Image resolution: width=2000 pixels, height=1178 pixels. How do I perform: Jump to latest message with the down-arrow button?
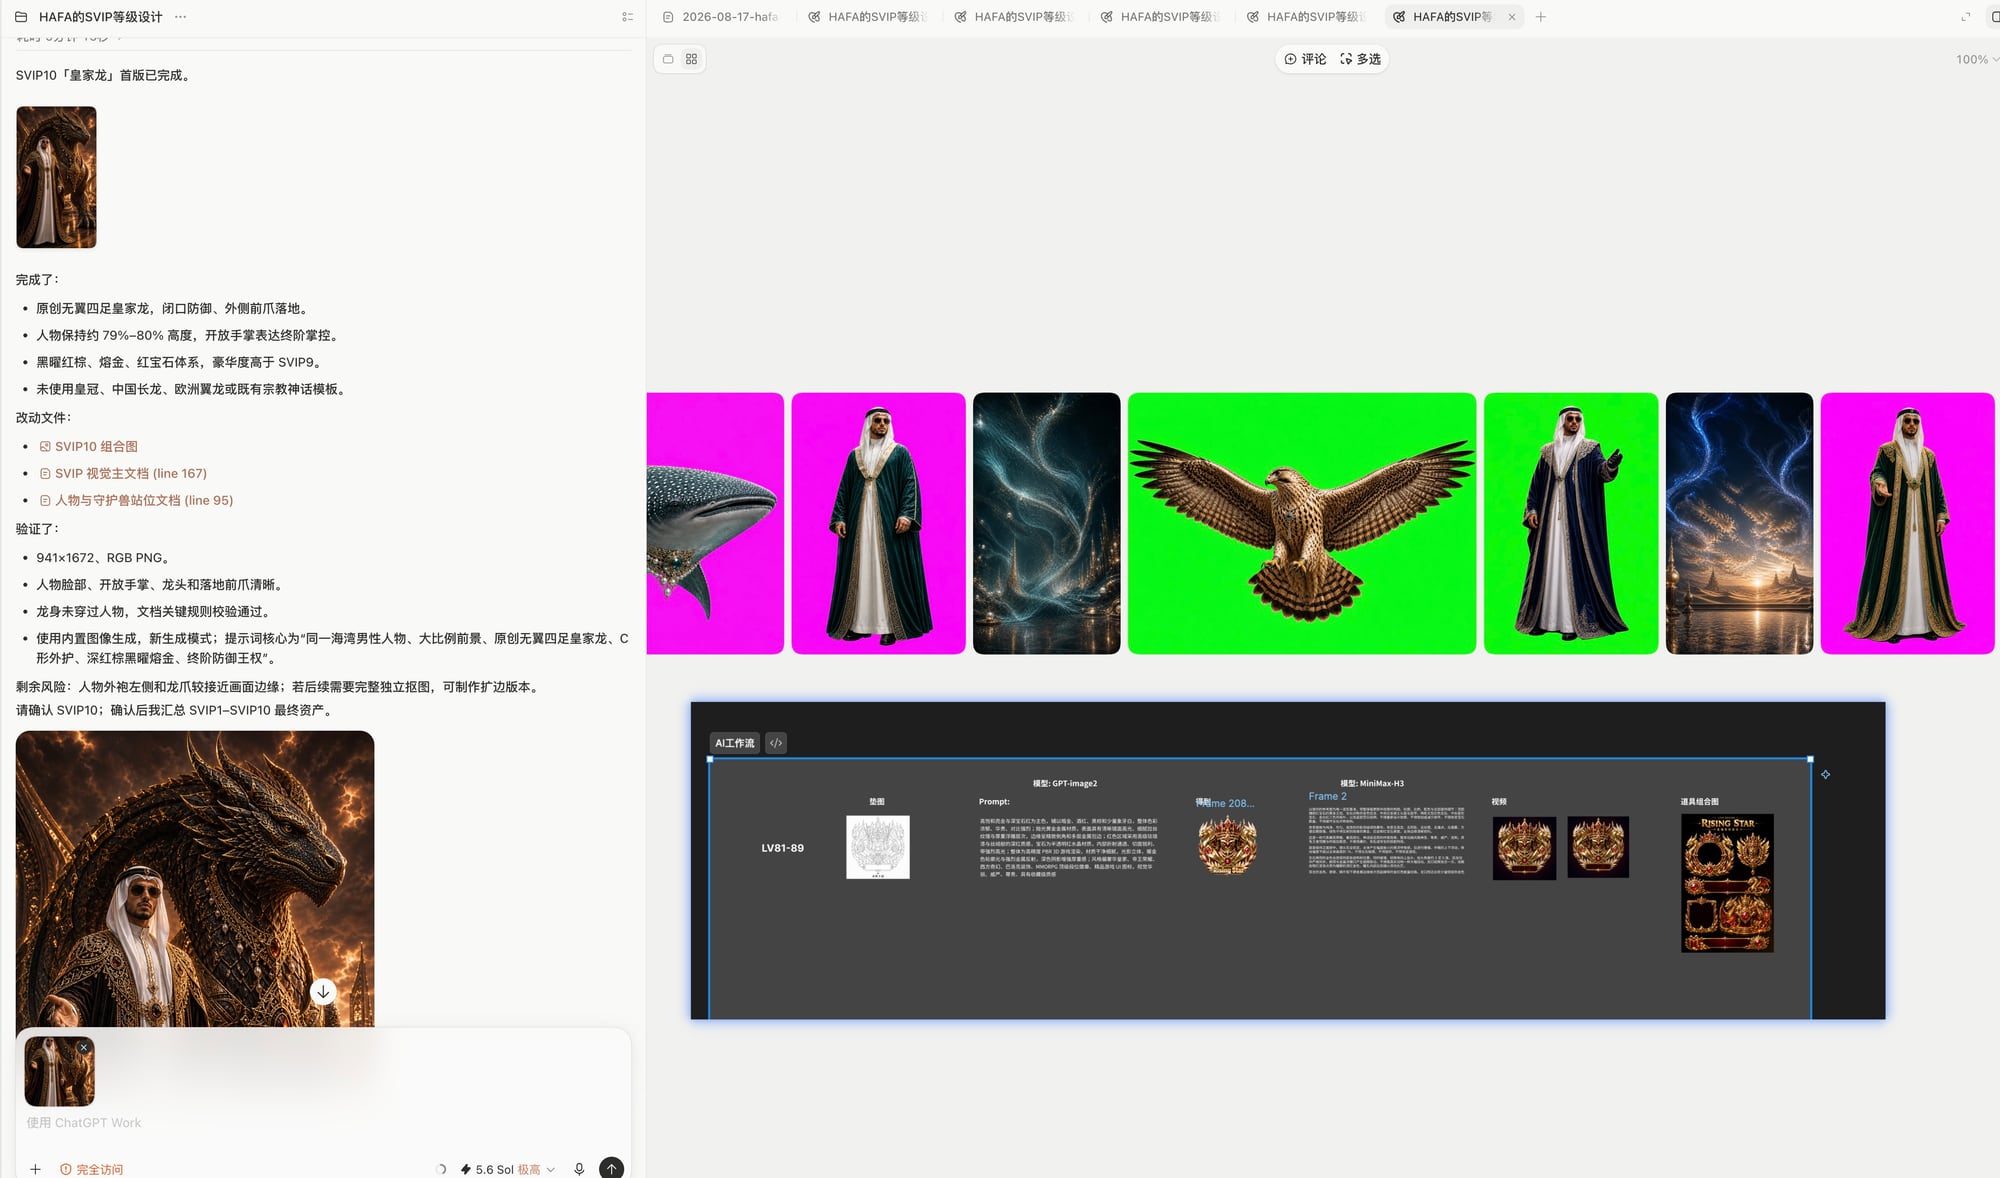[323, 992]
